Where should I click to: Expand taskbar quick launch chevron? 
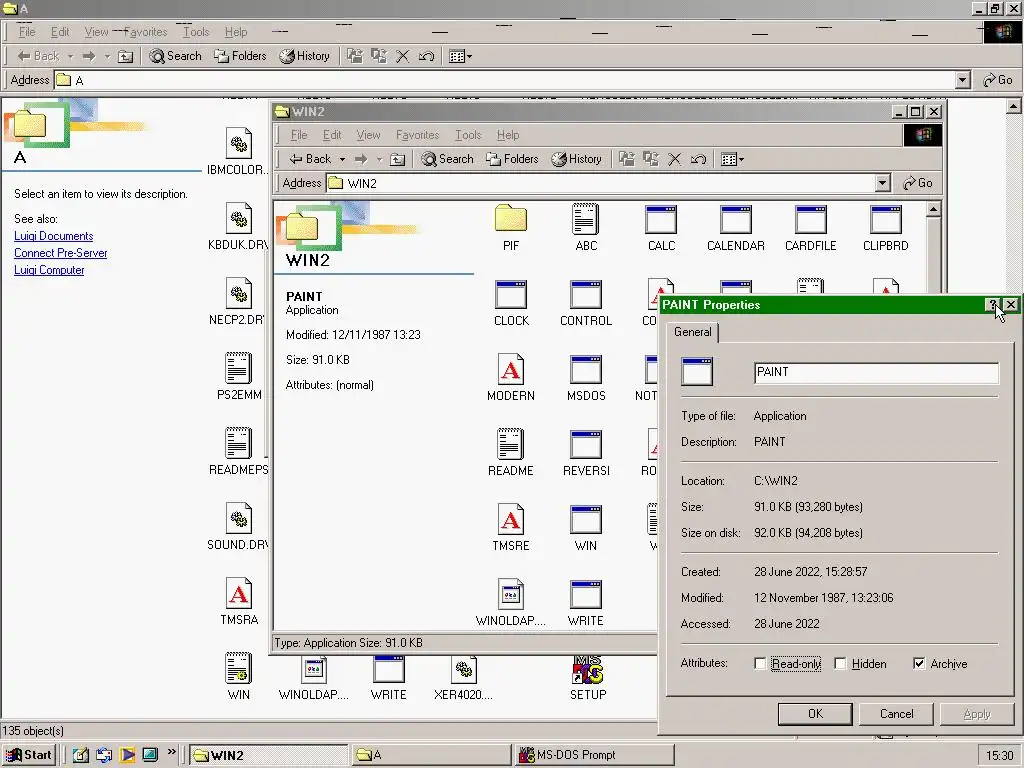coord(172,752)
